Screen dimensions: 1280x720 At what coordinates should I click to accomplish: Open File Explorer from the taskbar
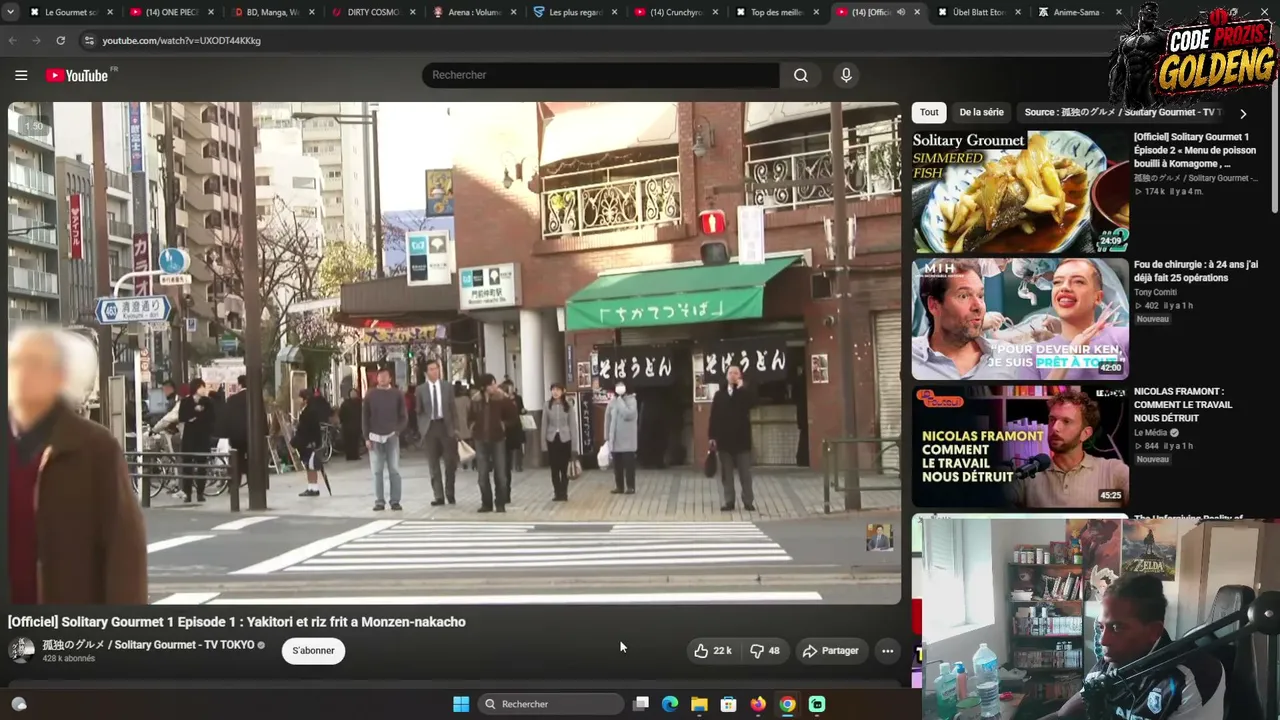(700, 704)
